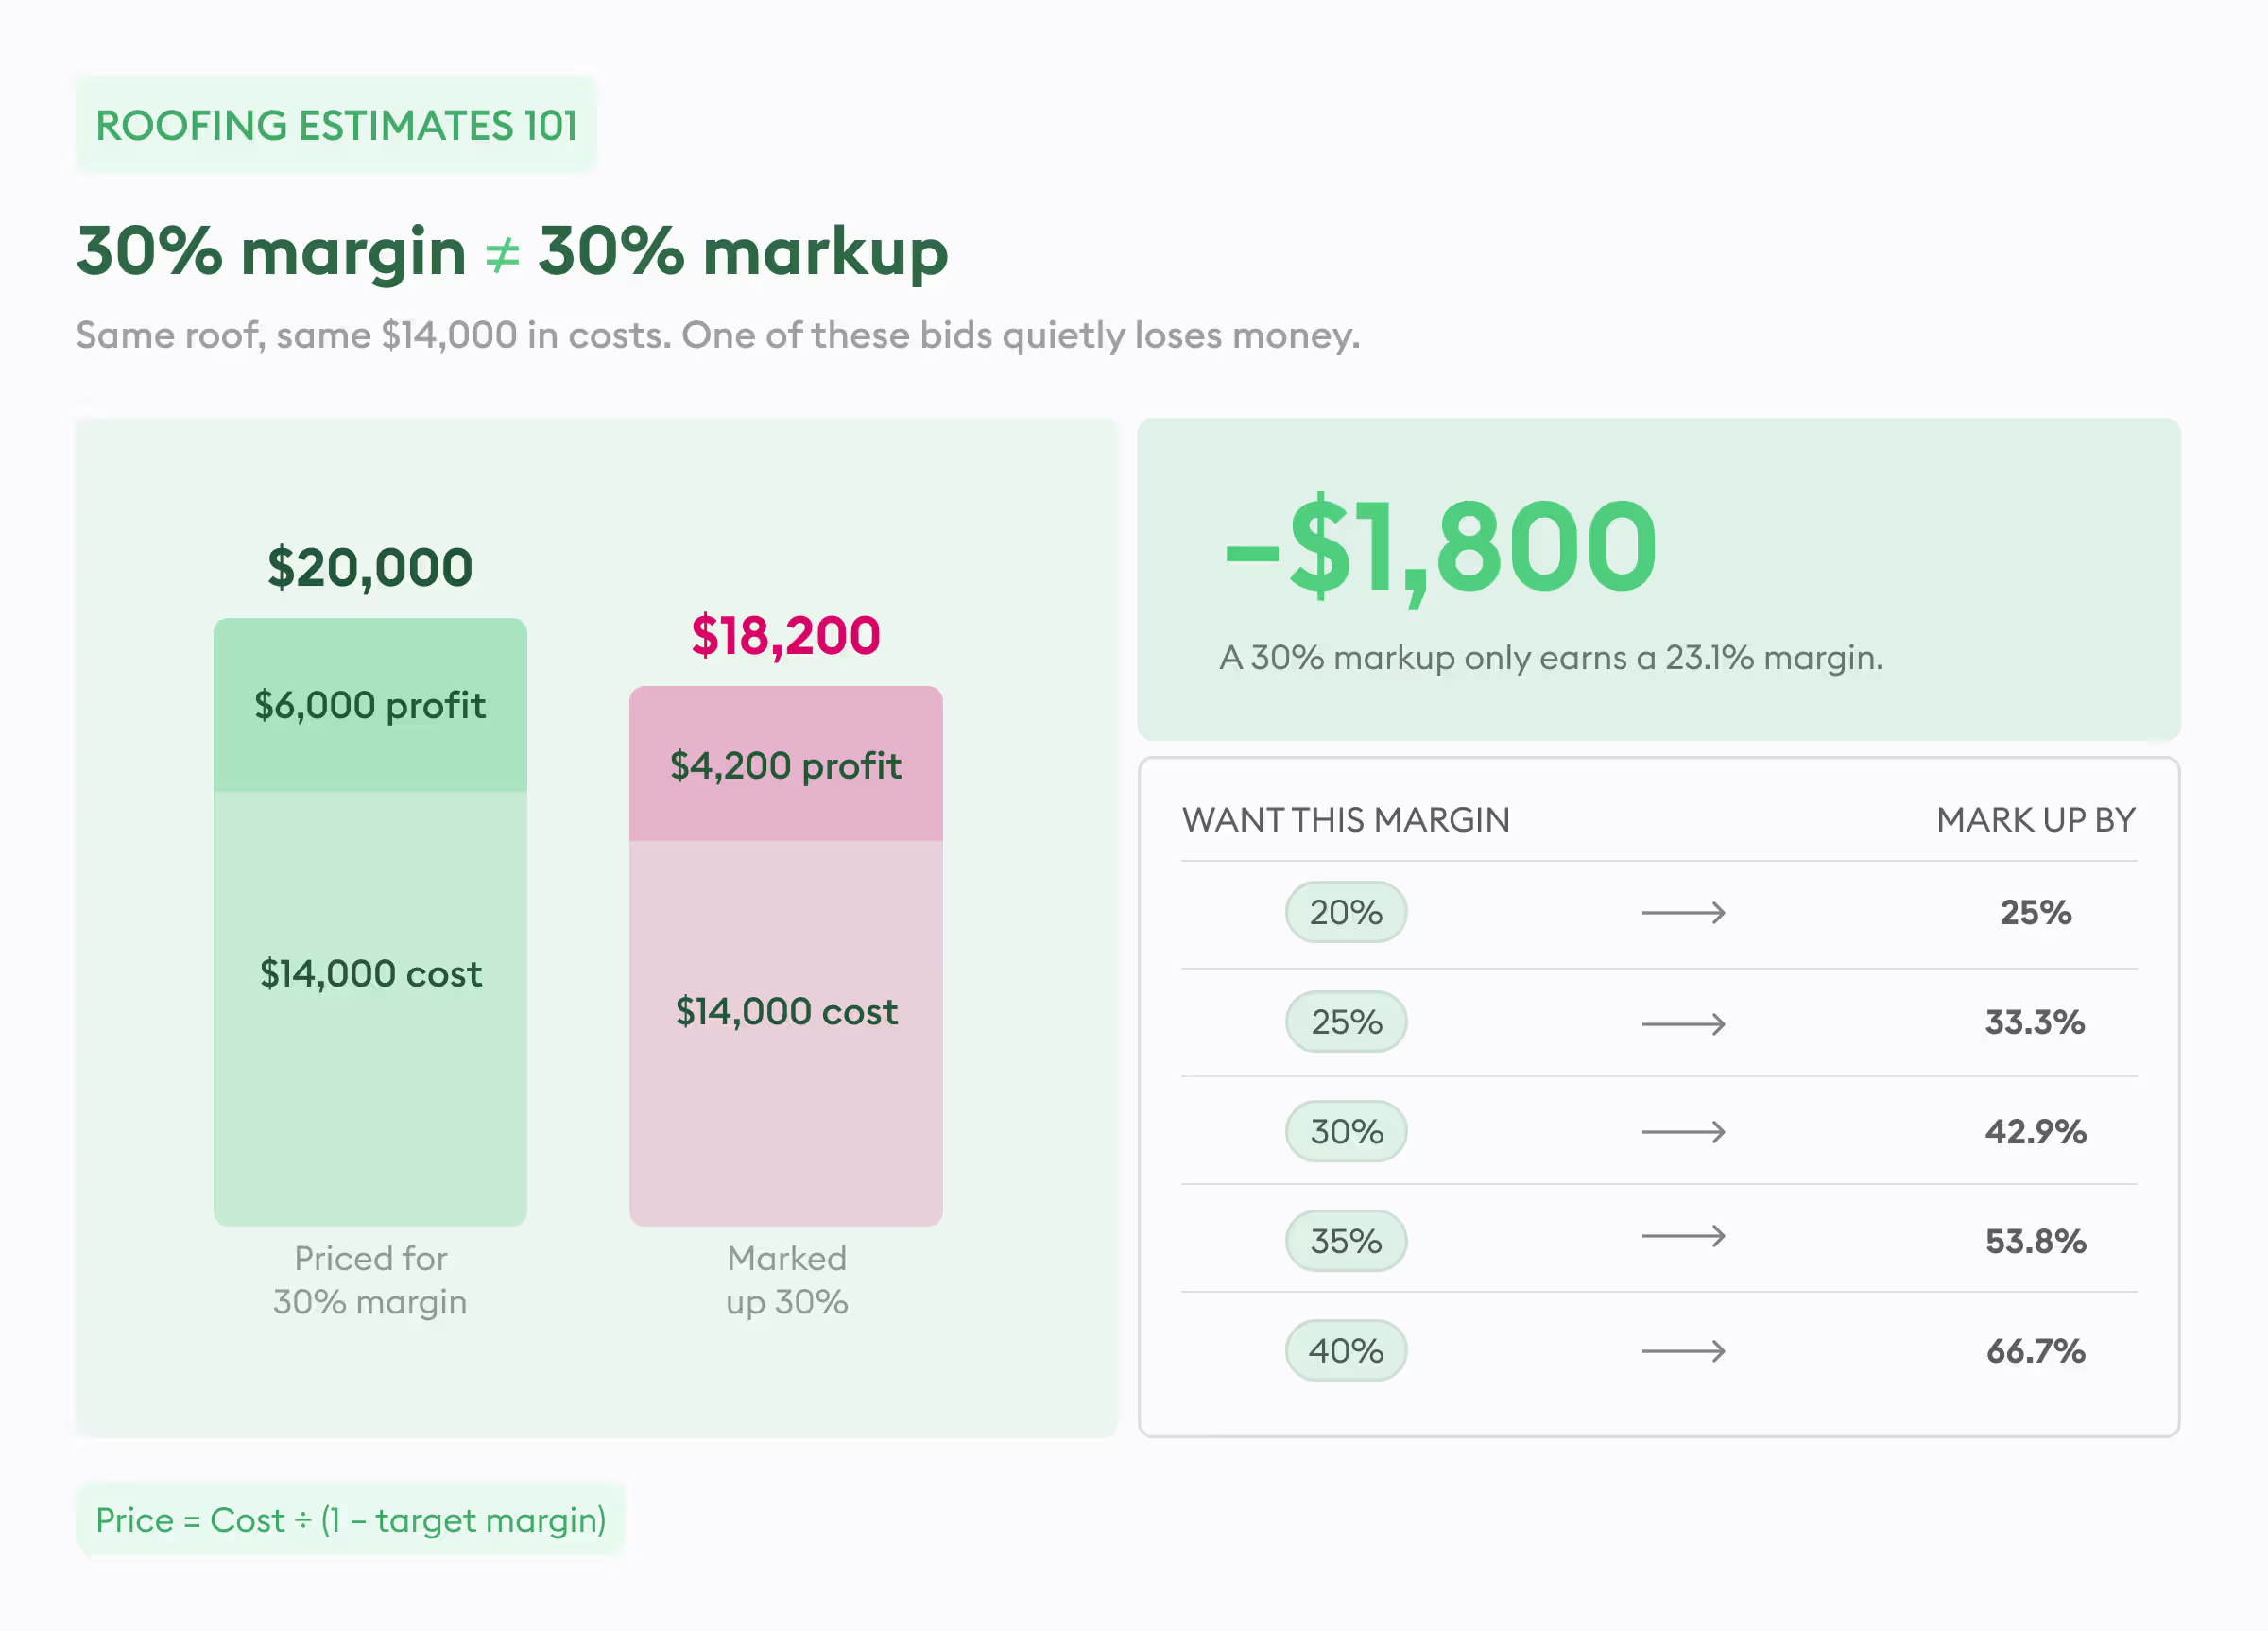This screenshot has width=2268, height=1631.
Task: Click the −$1,800 figure
Action: click(1441, 548)
